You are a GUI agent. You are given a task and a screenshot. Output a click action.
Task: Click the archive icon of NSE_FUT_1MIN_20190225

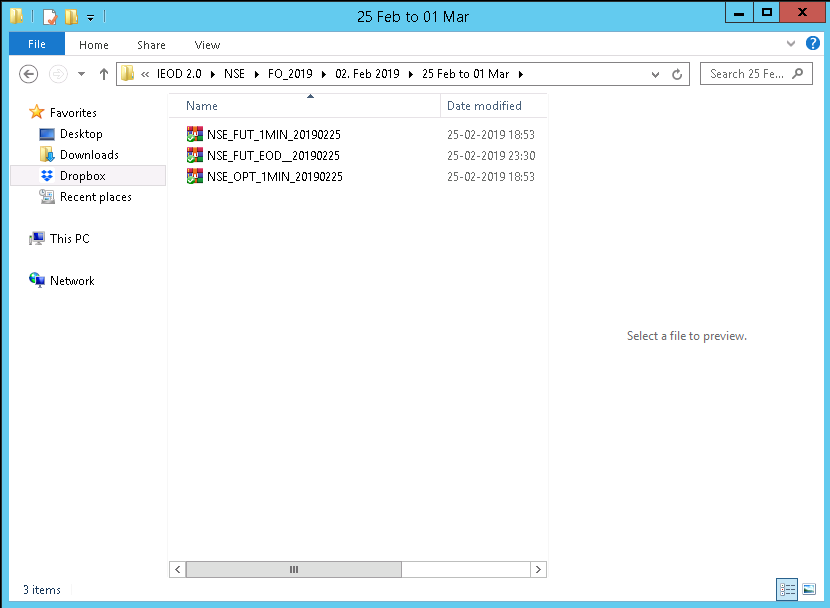click(195, 134)
